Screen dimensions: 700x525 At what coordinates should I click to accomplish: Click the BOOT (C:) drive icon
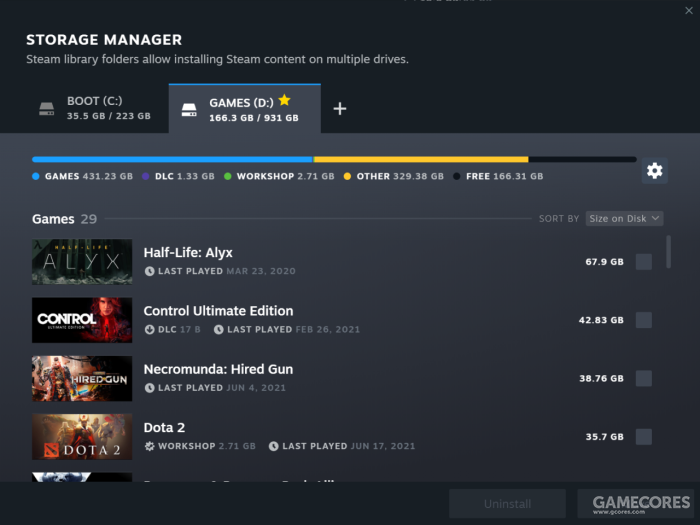[46, 109]
